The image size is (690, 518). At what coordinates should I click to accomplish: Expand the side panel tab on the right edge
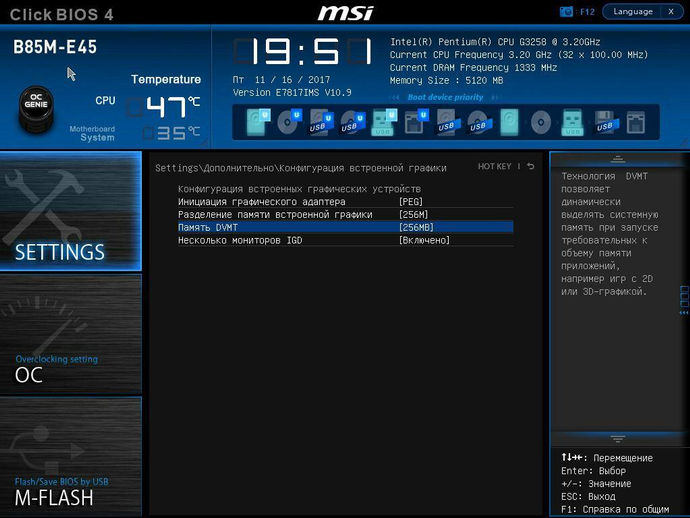[684, 300]
